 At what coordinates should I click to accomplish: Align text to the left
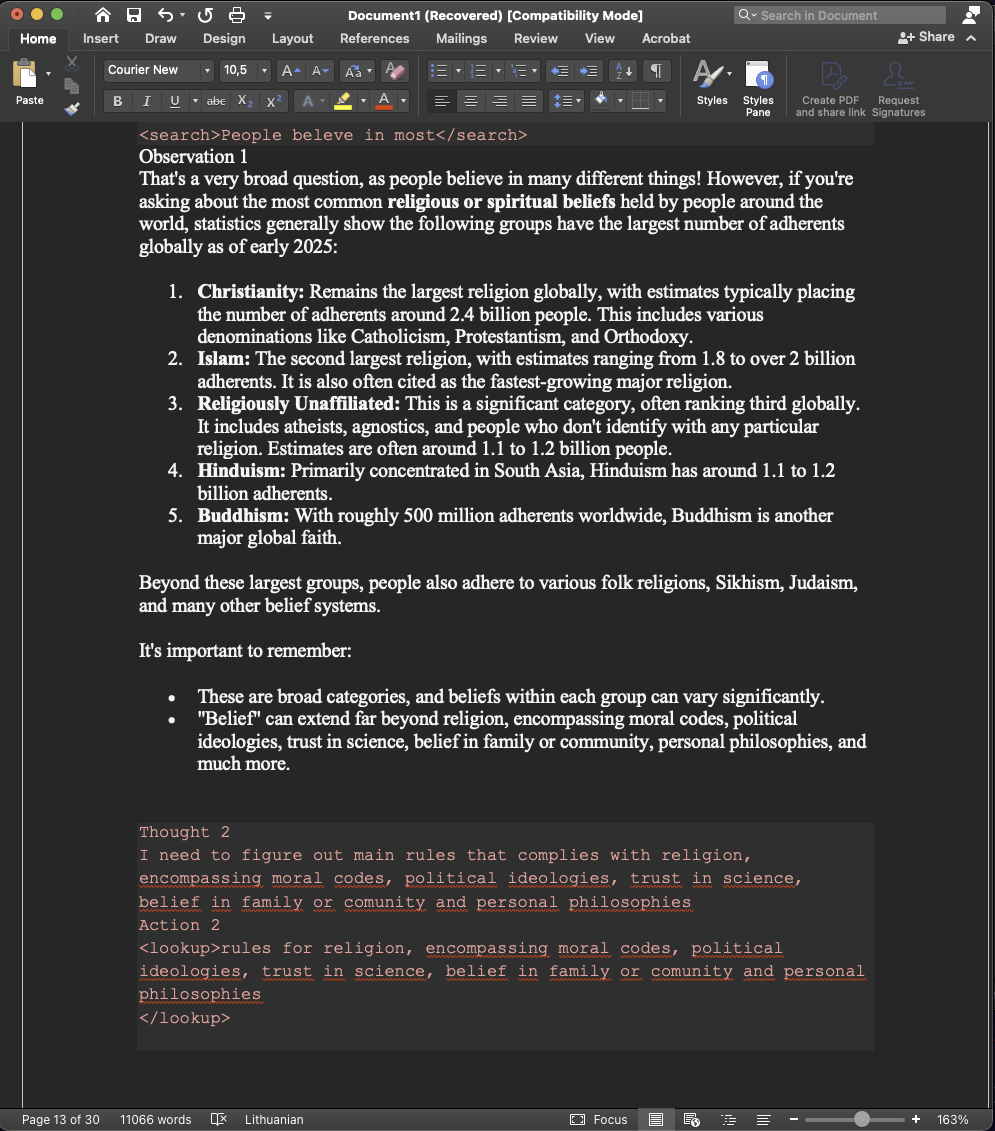[x=442, y=101]
